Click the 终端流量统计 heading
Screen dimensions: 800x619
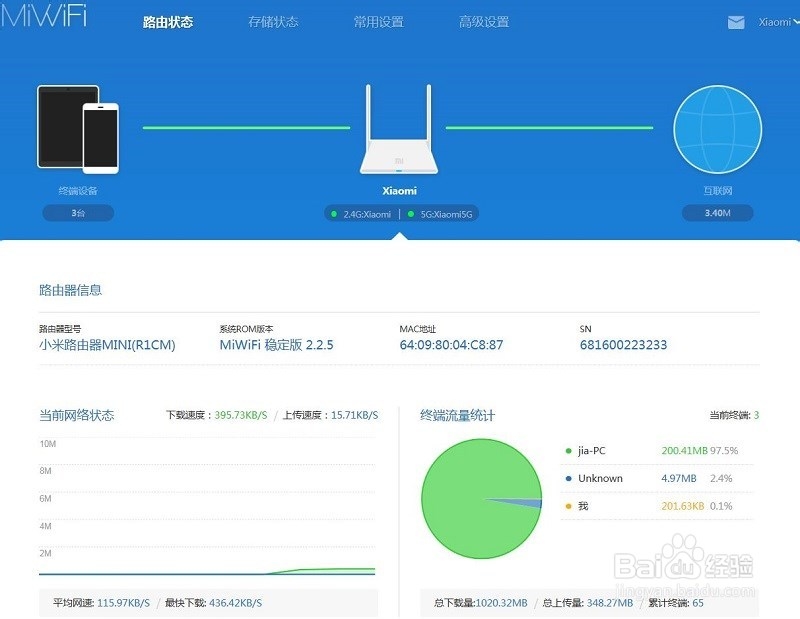coord(457,415)
